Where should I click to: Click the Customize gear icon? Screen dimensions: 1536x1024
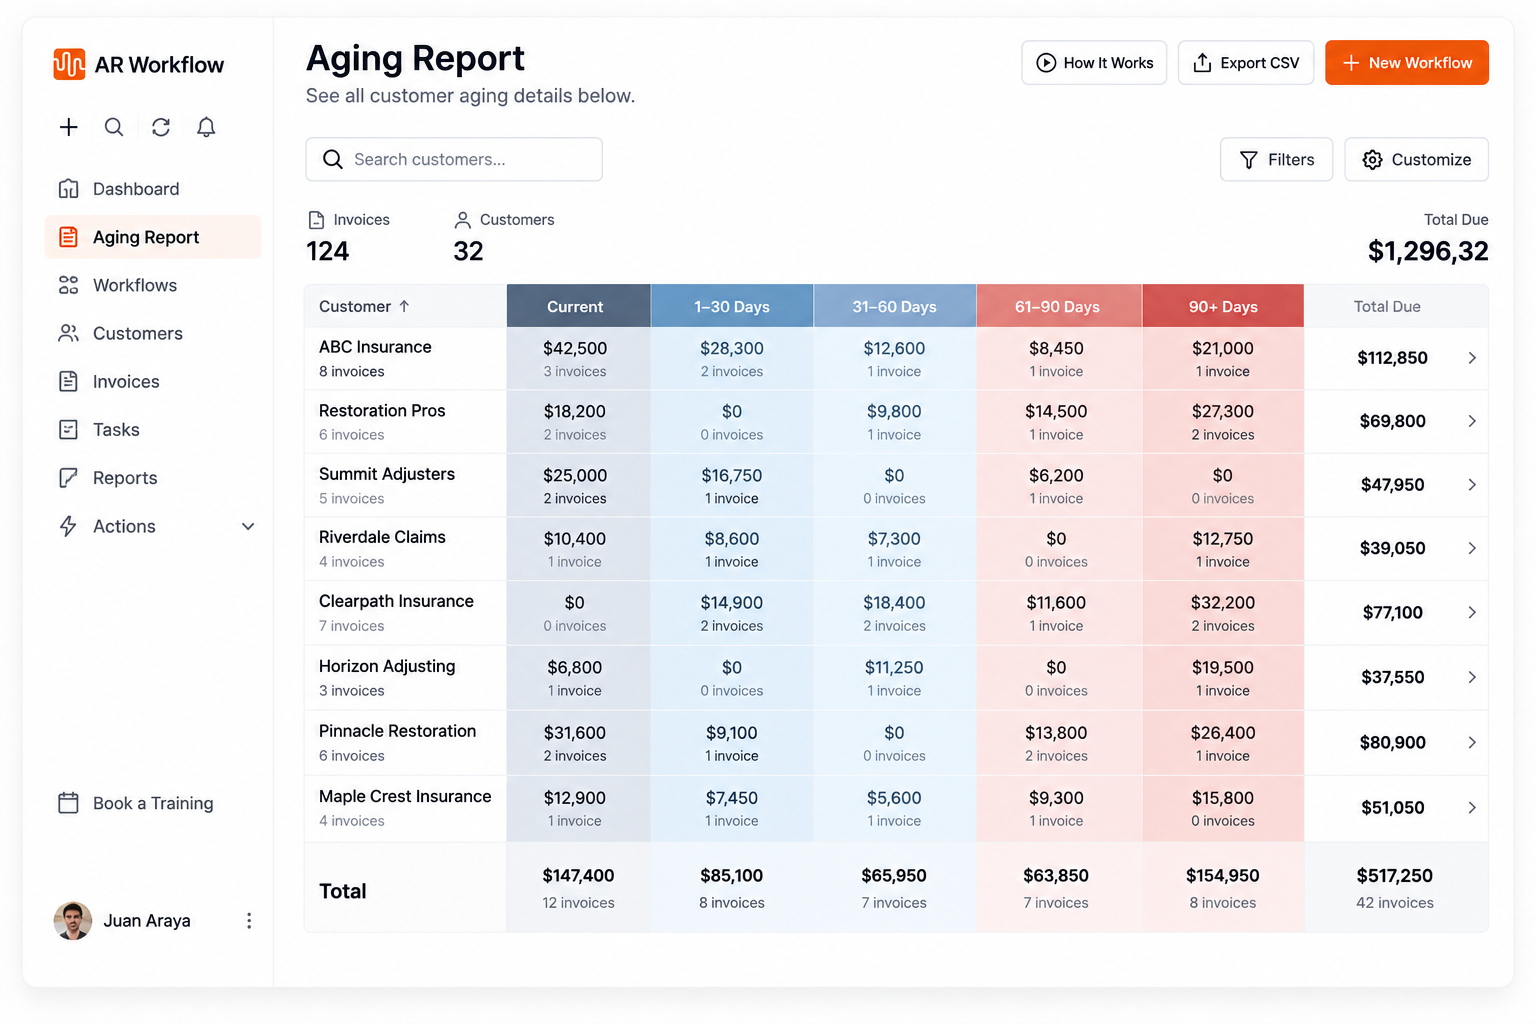(1373, 160)
